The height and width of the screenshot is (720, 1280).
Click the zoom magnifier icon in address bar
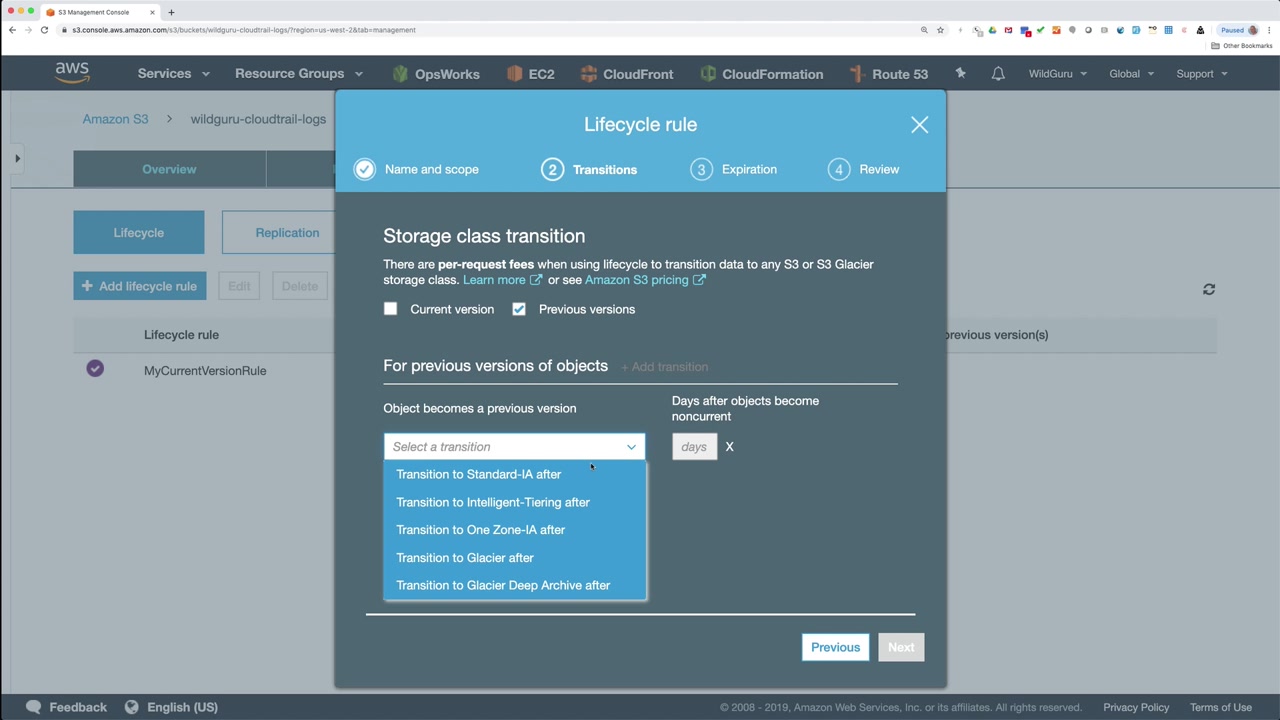[x=924, y=30]
